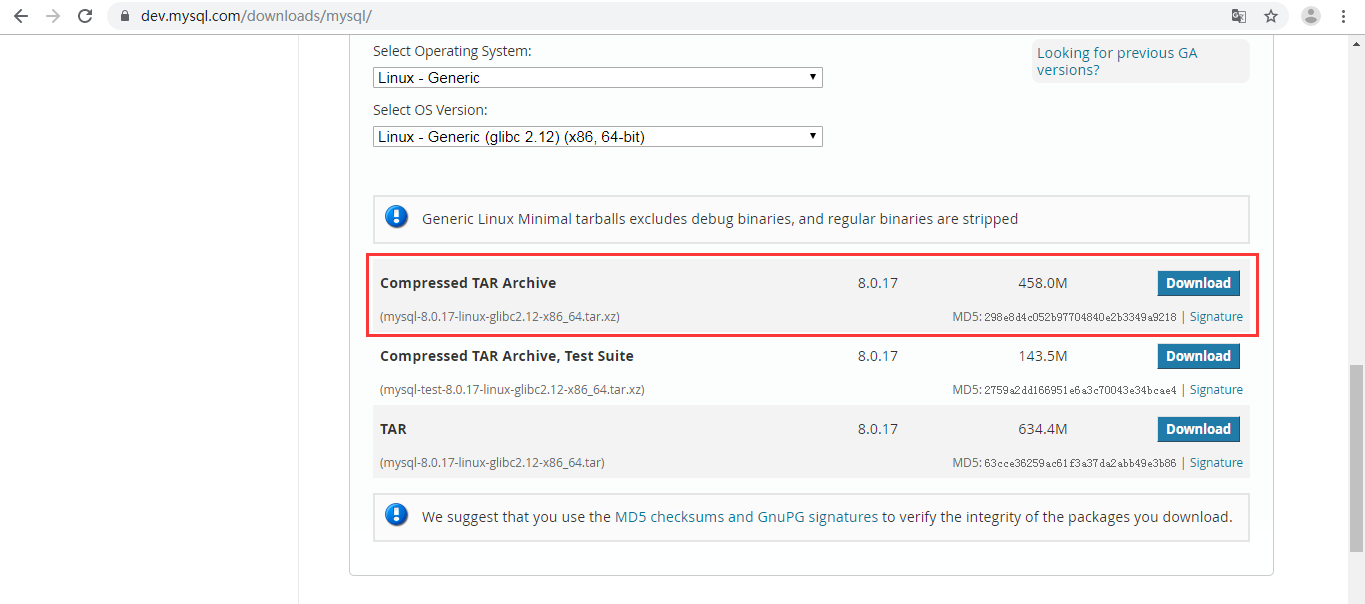
Task: Click MD5 hash of the 458.0M archive
Action: (1081, 317)
